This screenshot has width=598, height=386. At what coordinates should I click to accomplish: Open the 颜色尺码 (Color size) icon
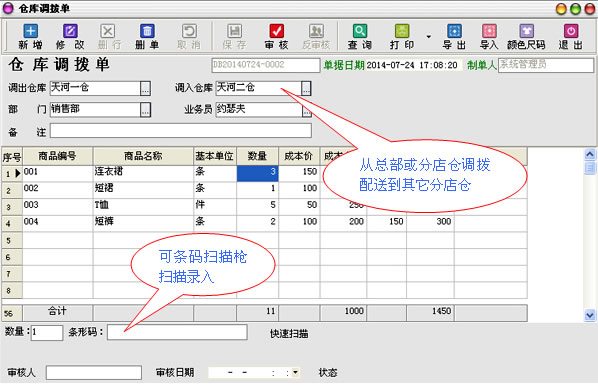526,31
